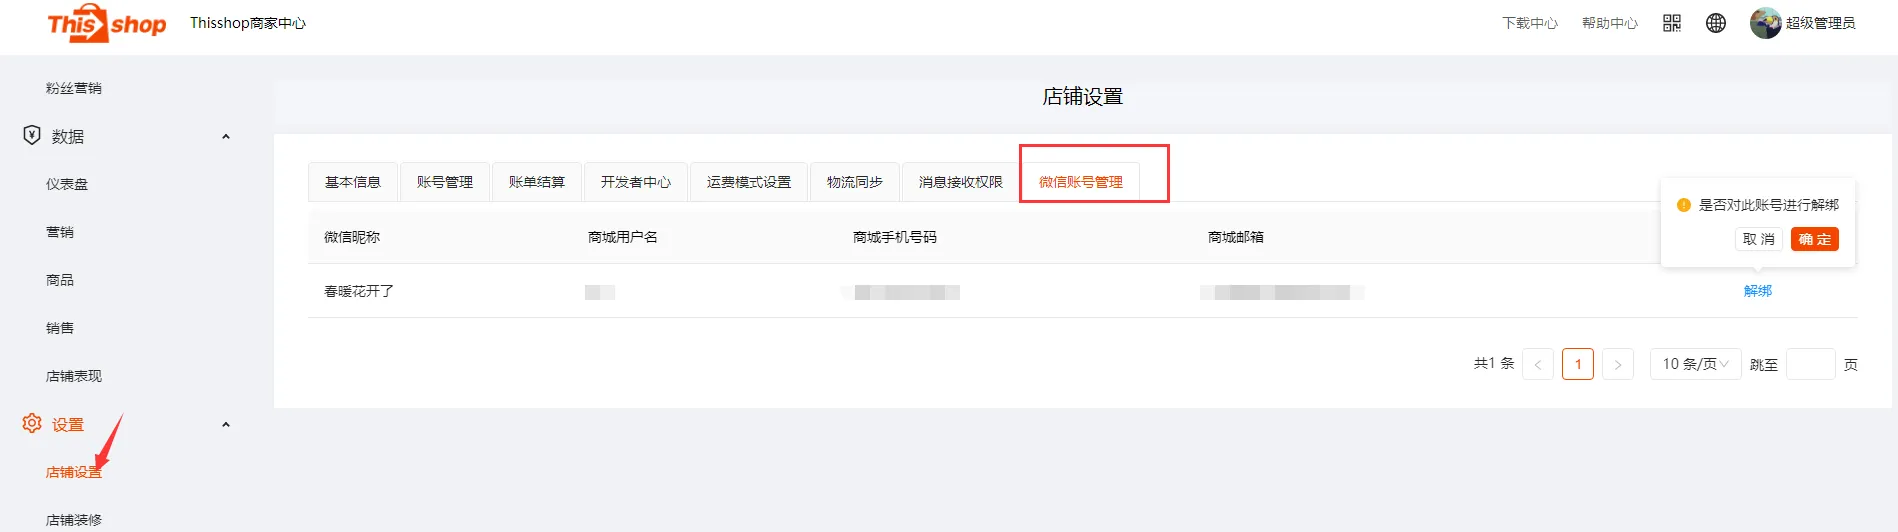
Task: Click the 店铺设置 page heading
Action: coord(1083,96)
